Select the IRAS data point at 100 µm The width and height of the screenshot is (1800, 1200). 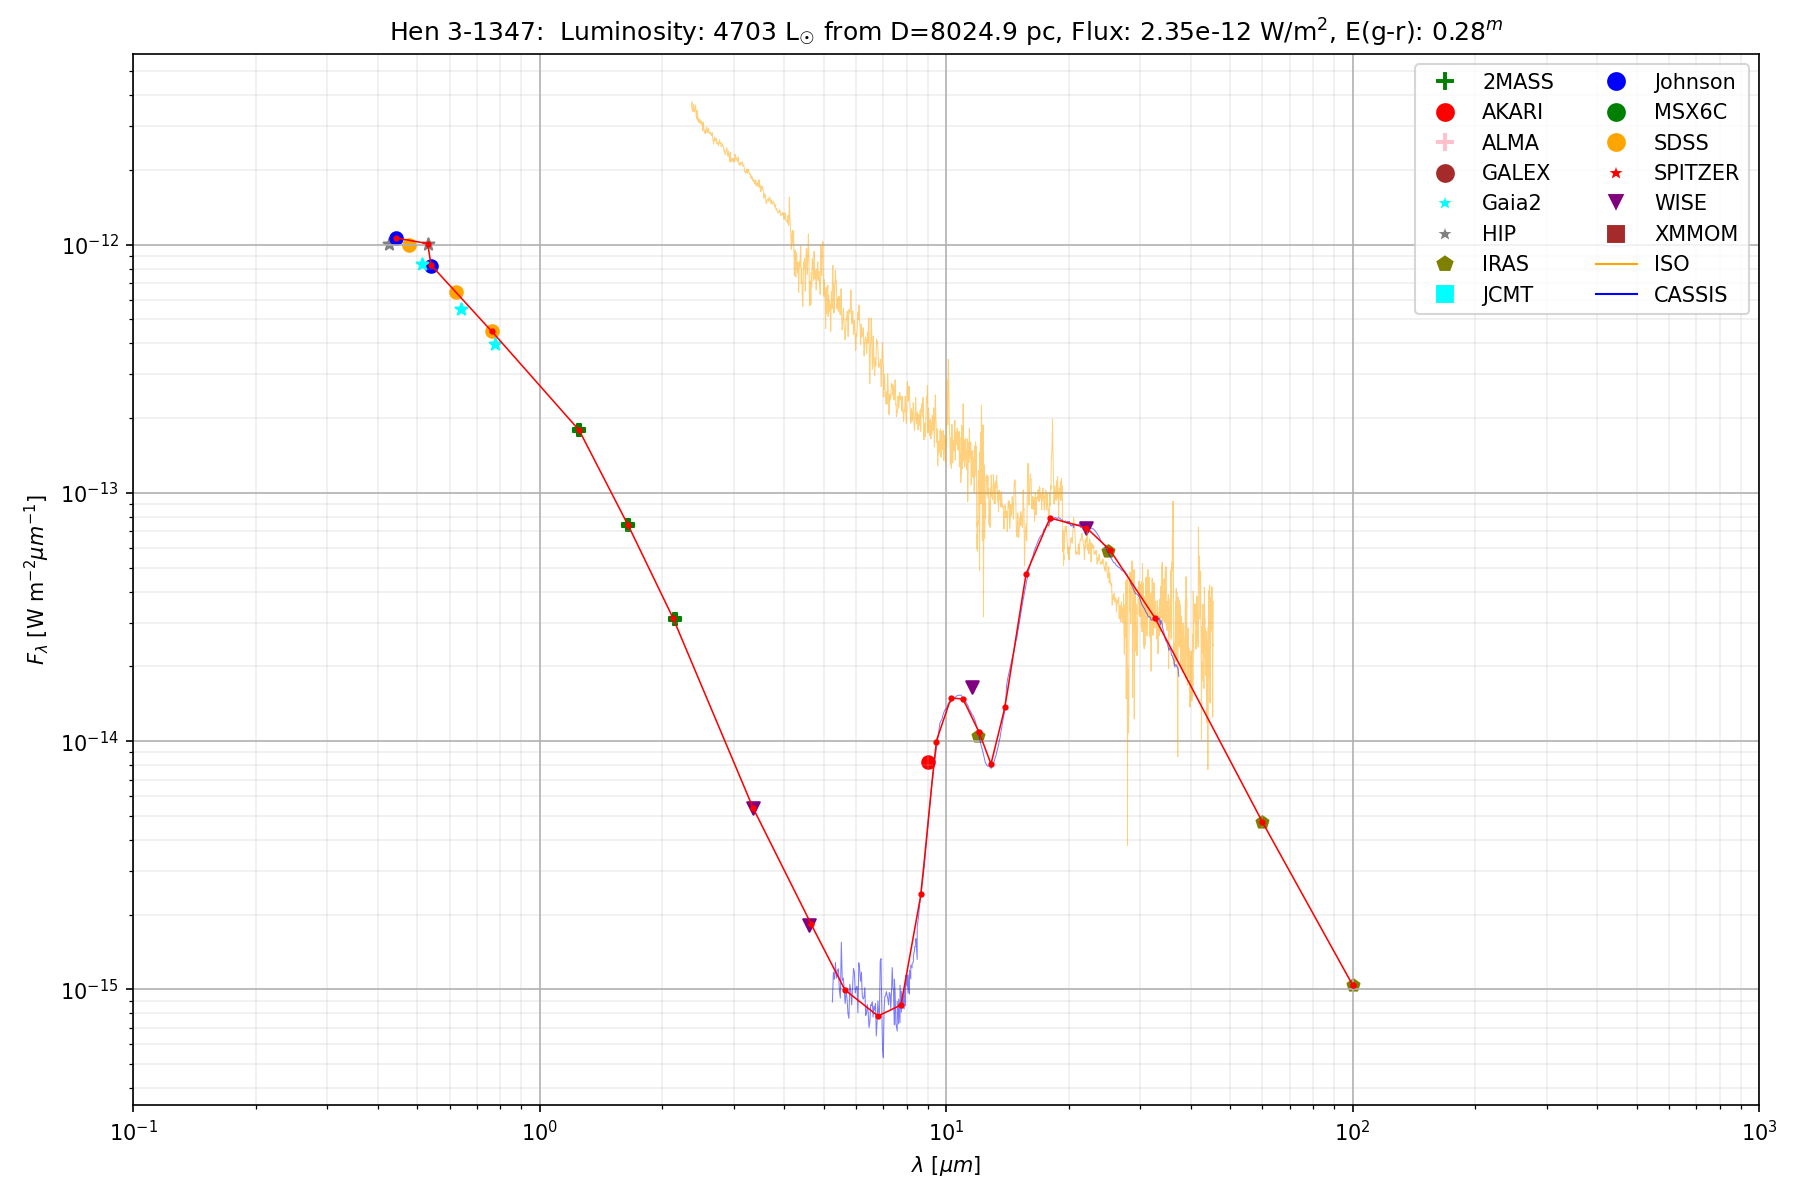coord(1353,985)
